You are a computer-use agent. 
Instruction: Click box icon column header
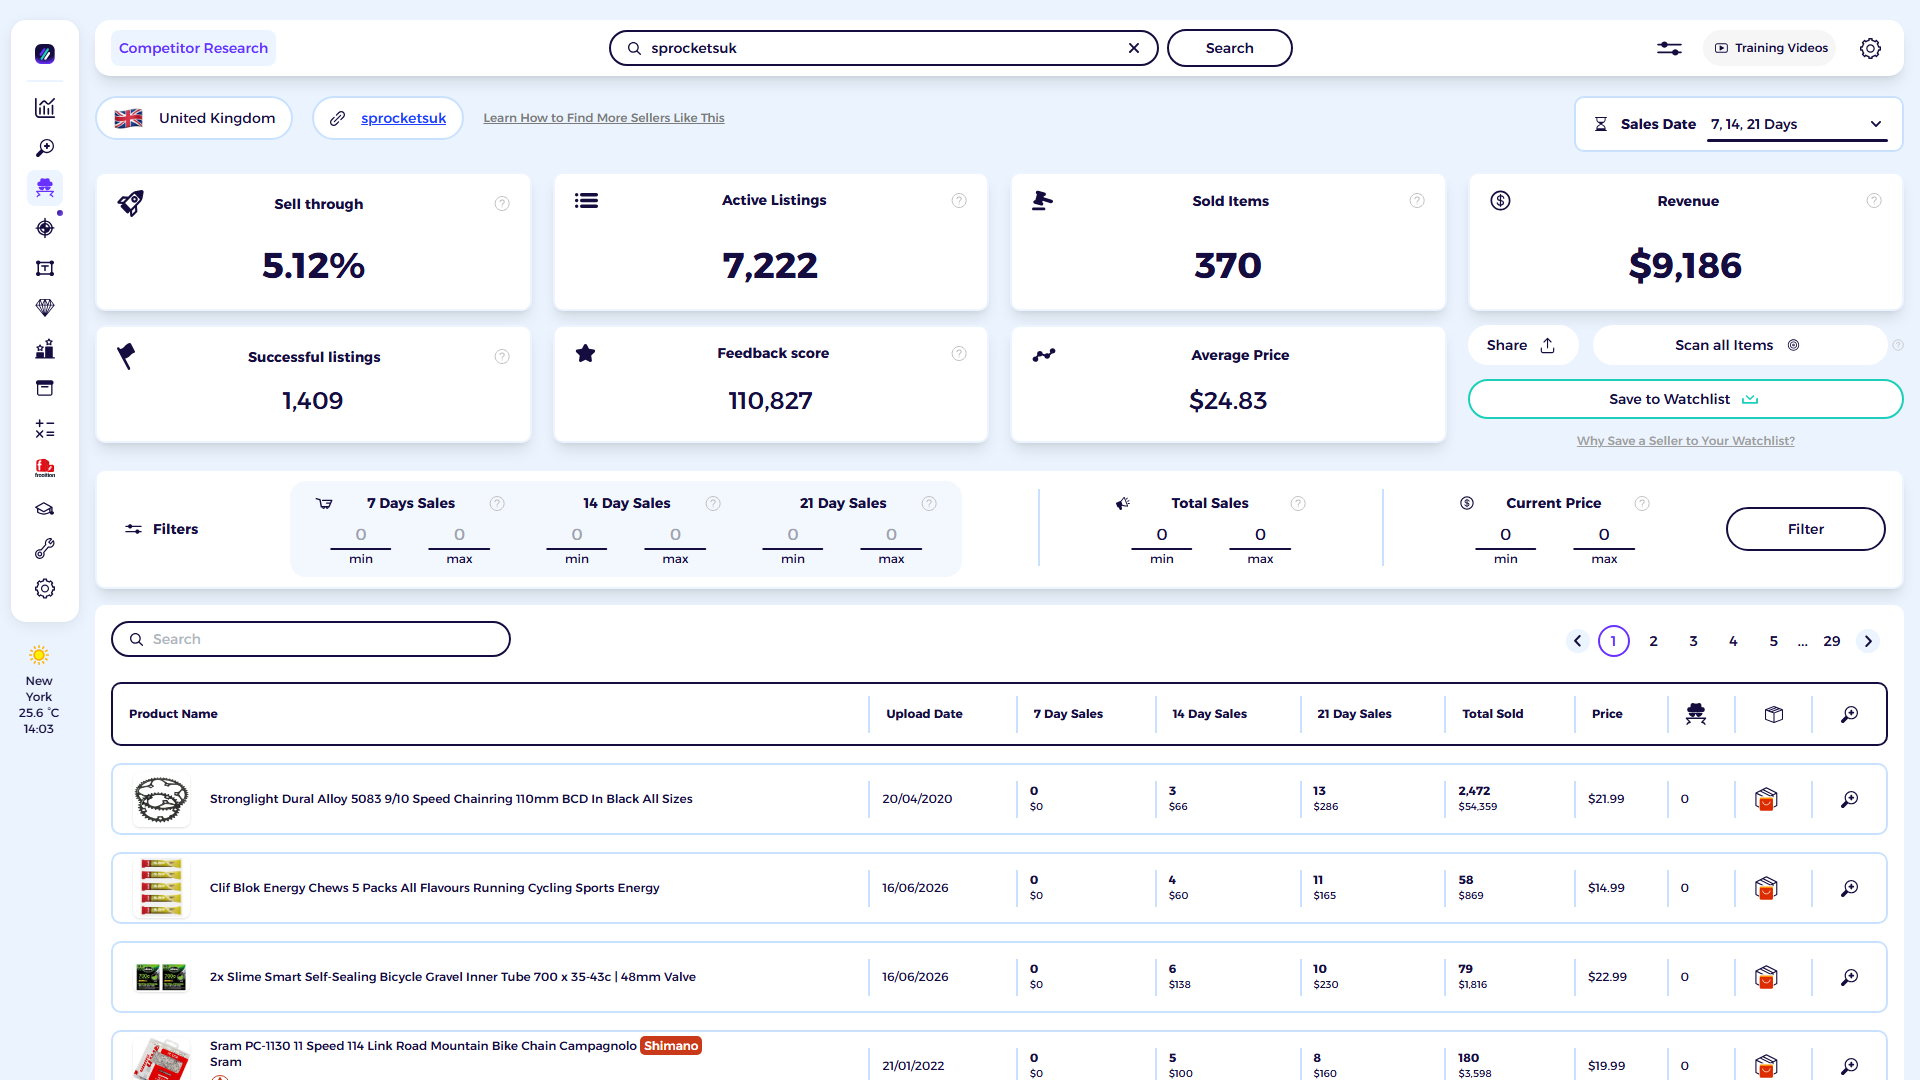point(1774,714)
